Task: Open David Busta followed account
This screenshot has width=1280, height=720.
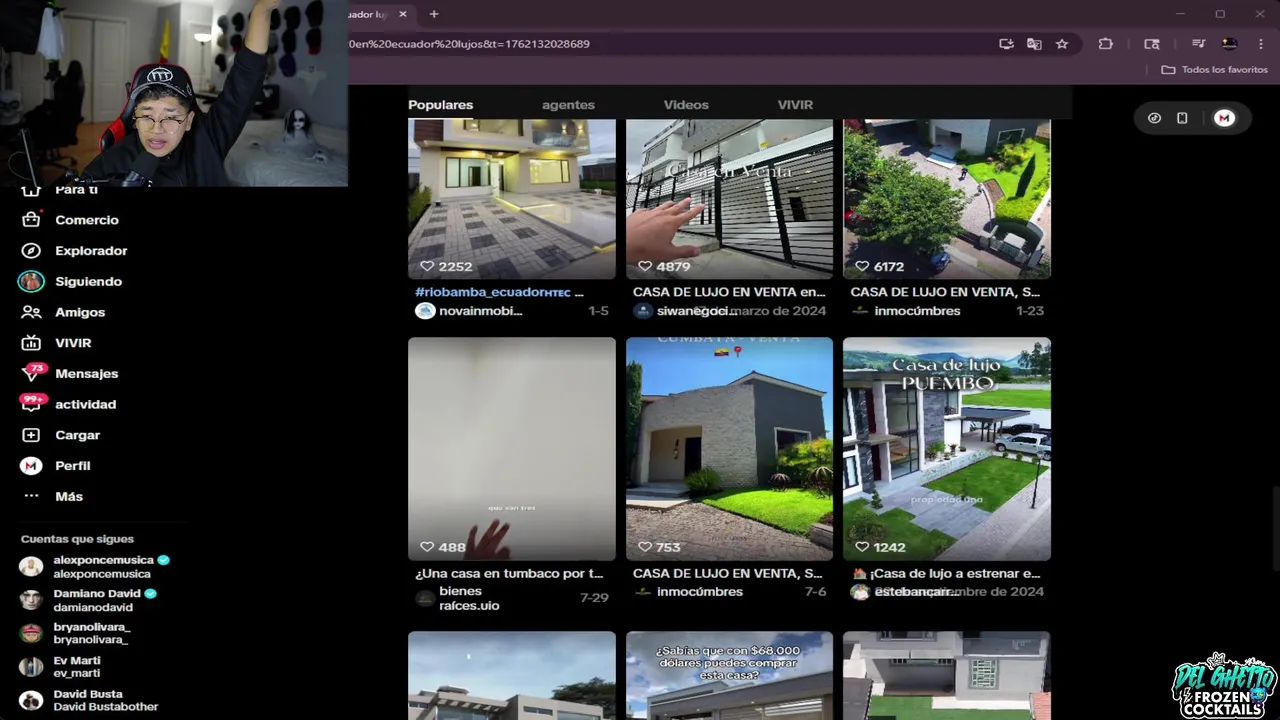Action: point(90,700)
